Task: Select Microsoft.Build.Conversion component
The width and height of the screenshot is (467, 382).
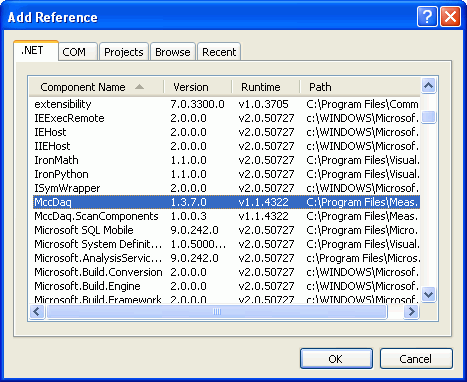Action: tap(226, 272)
